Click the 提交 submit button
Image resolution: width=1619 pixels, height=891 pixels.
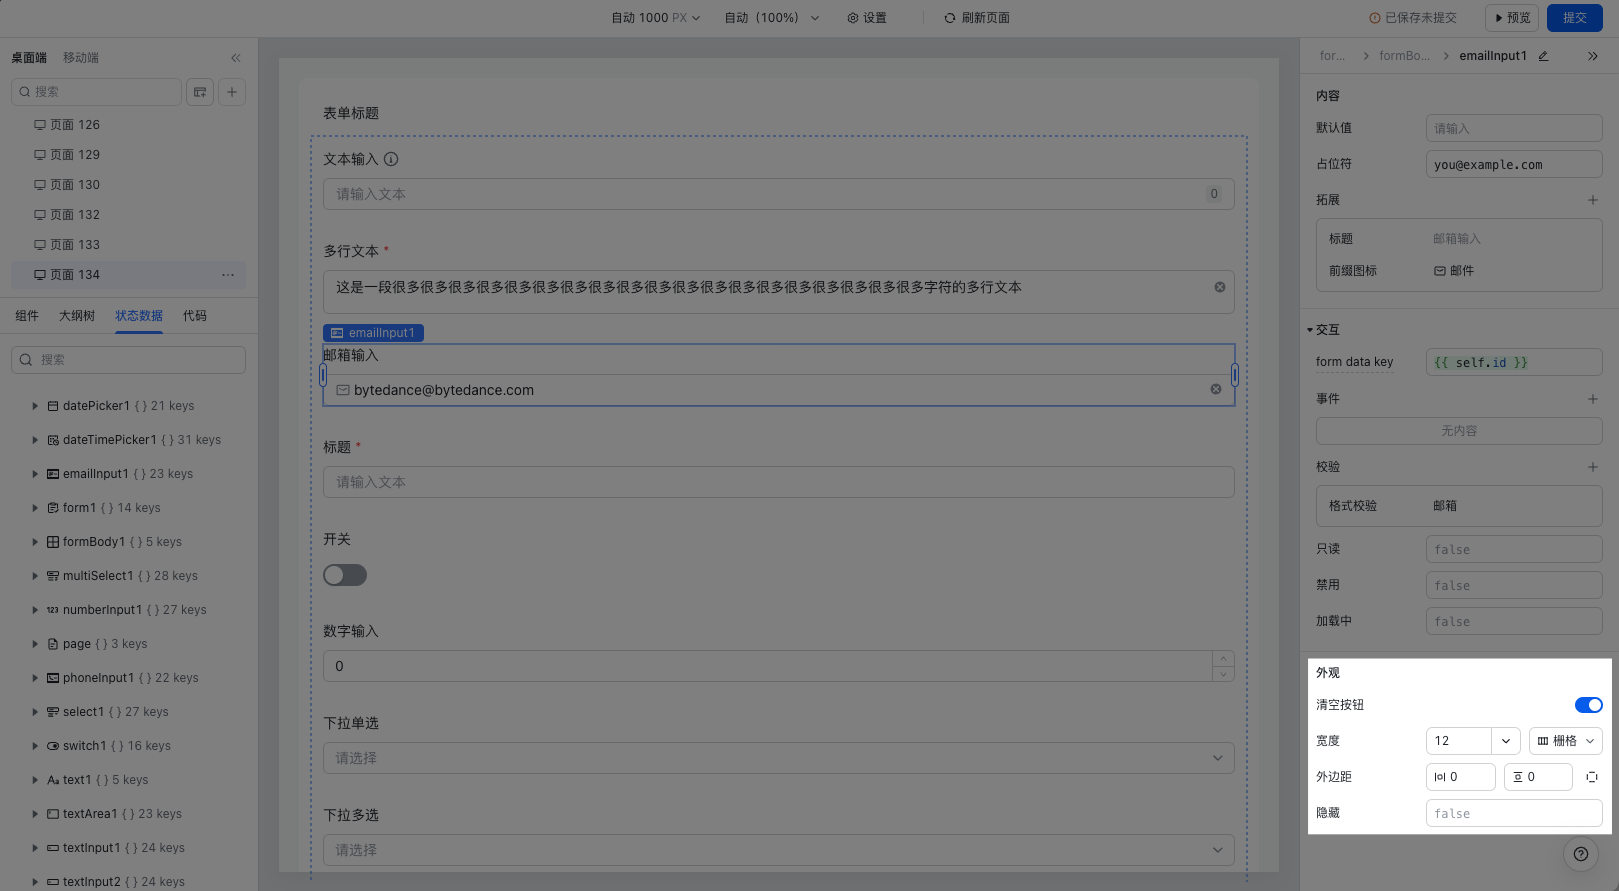1575,18
